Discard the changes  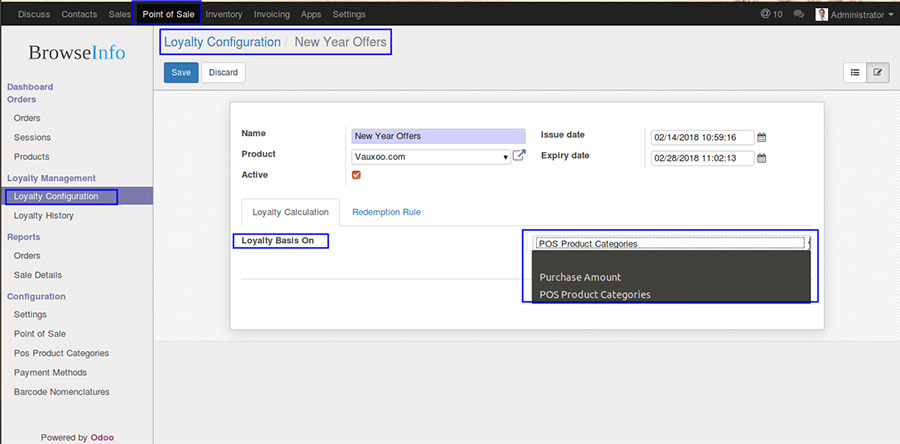pyautogui.click(x=223, y=73)
